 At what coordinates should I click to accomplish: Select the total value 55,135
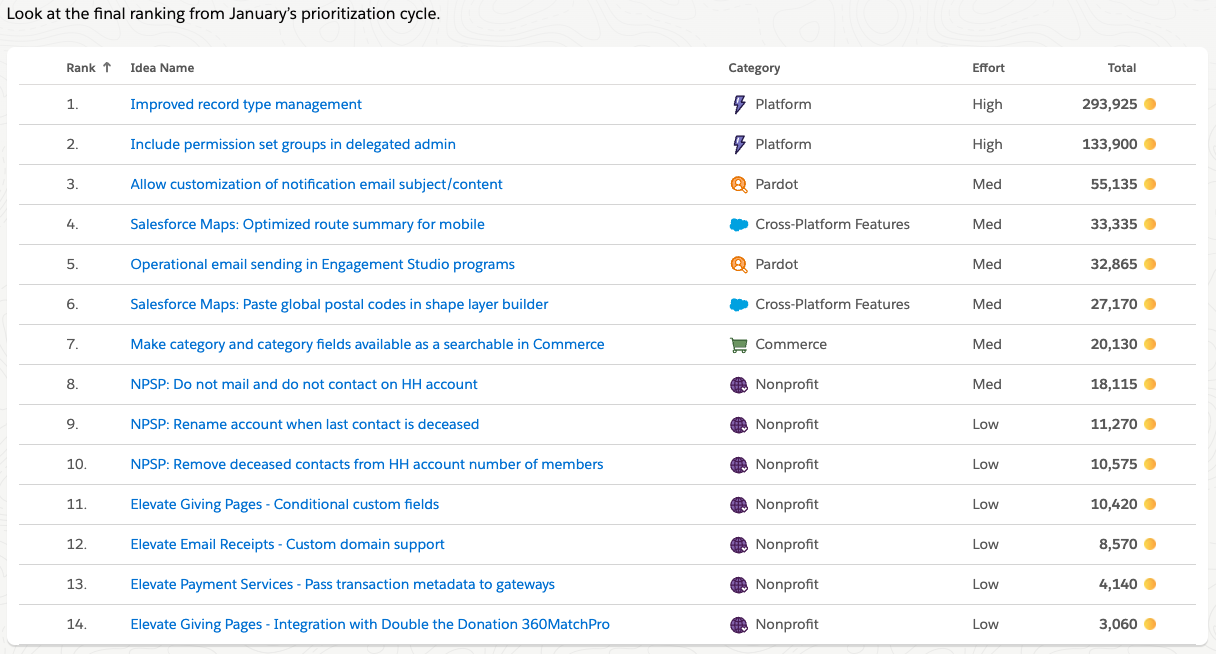point(1114,184)
